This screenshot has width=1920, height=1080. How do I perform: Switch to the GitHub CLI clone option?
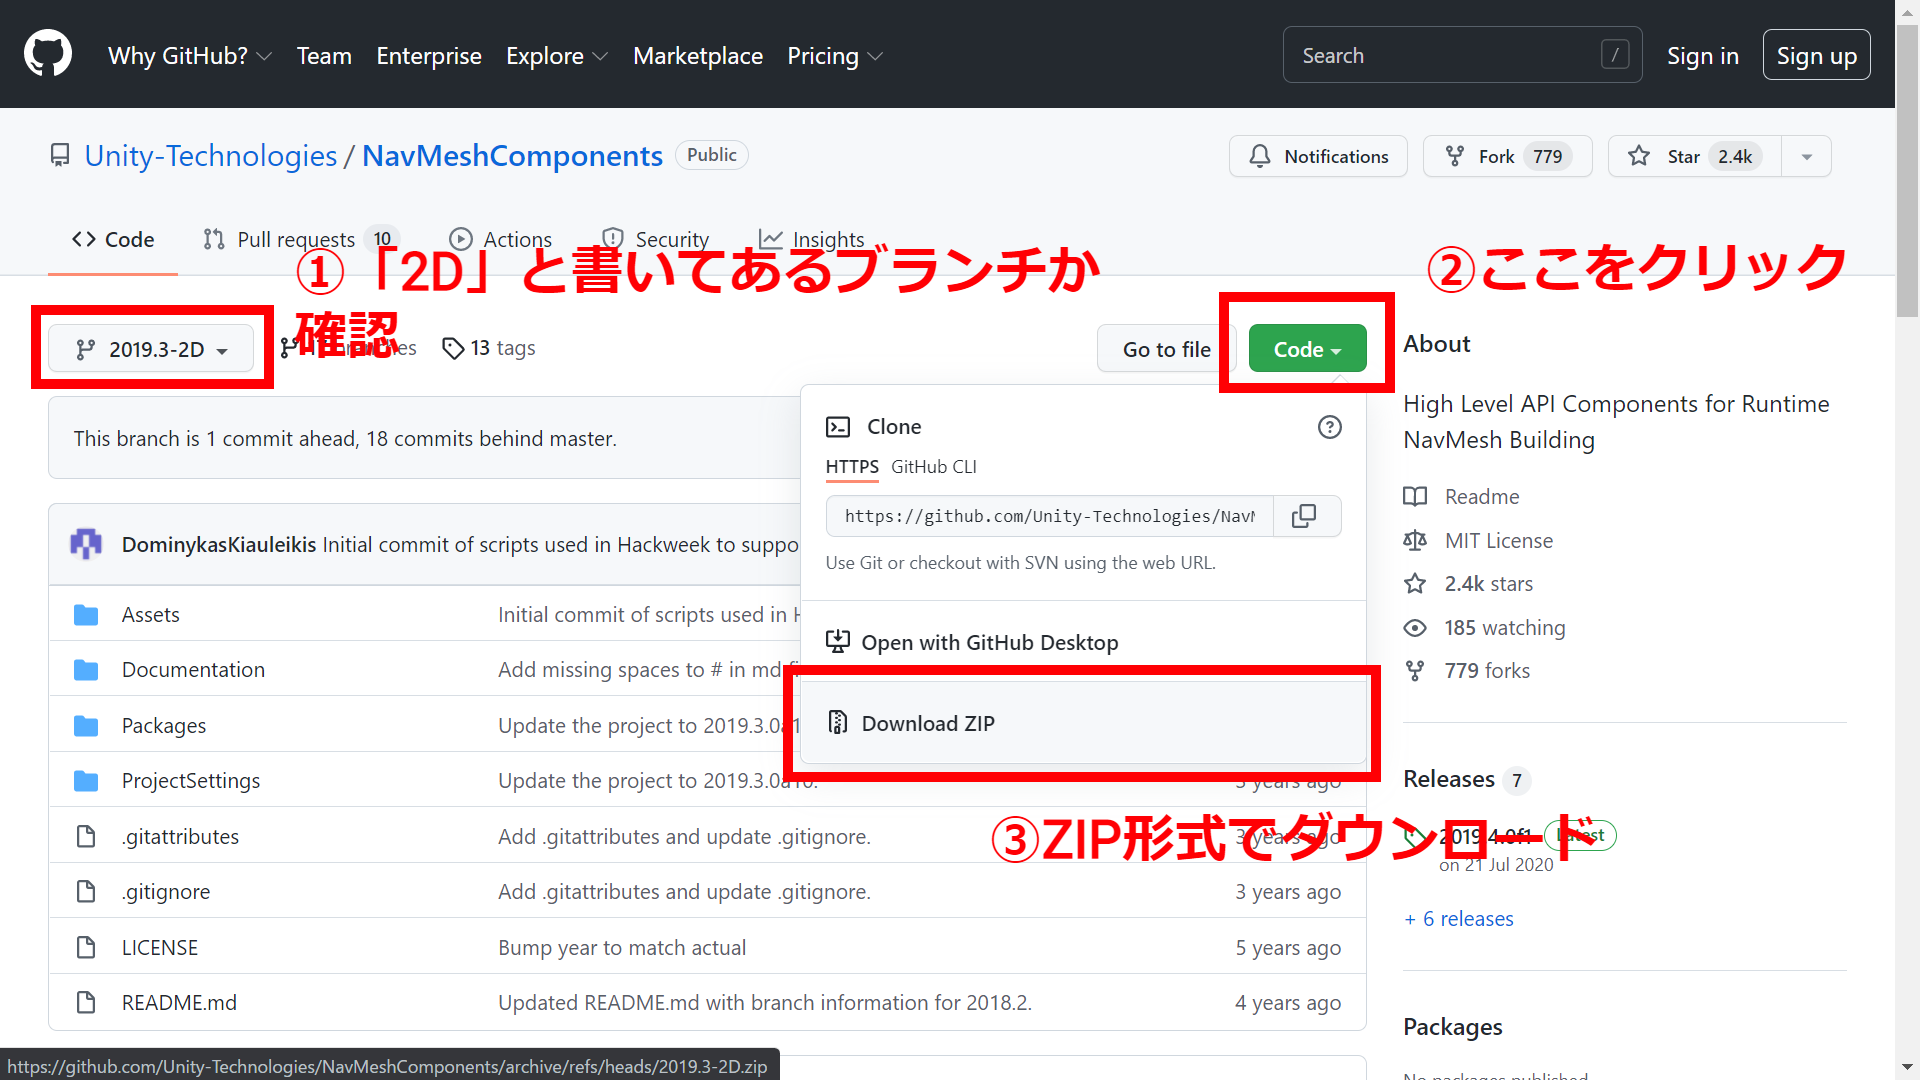tap(934, 467)
